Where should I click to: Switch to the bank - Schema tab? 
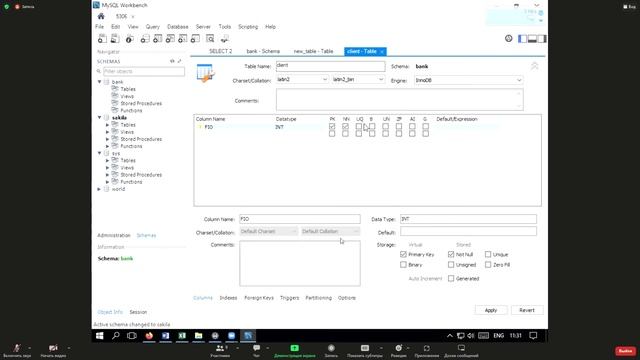[x=263, y=51]
